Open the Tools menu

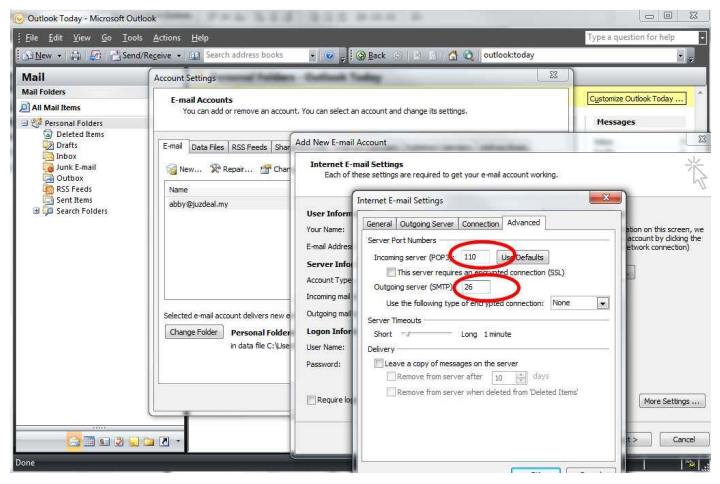point(132,38)
